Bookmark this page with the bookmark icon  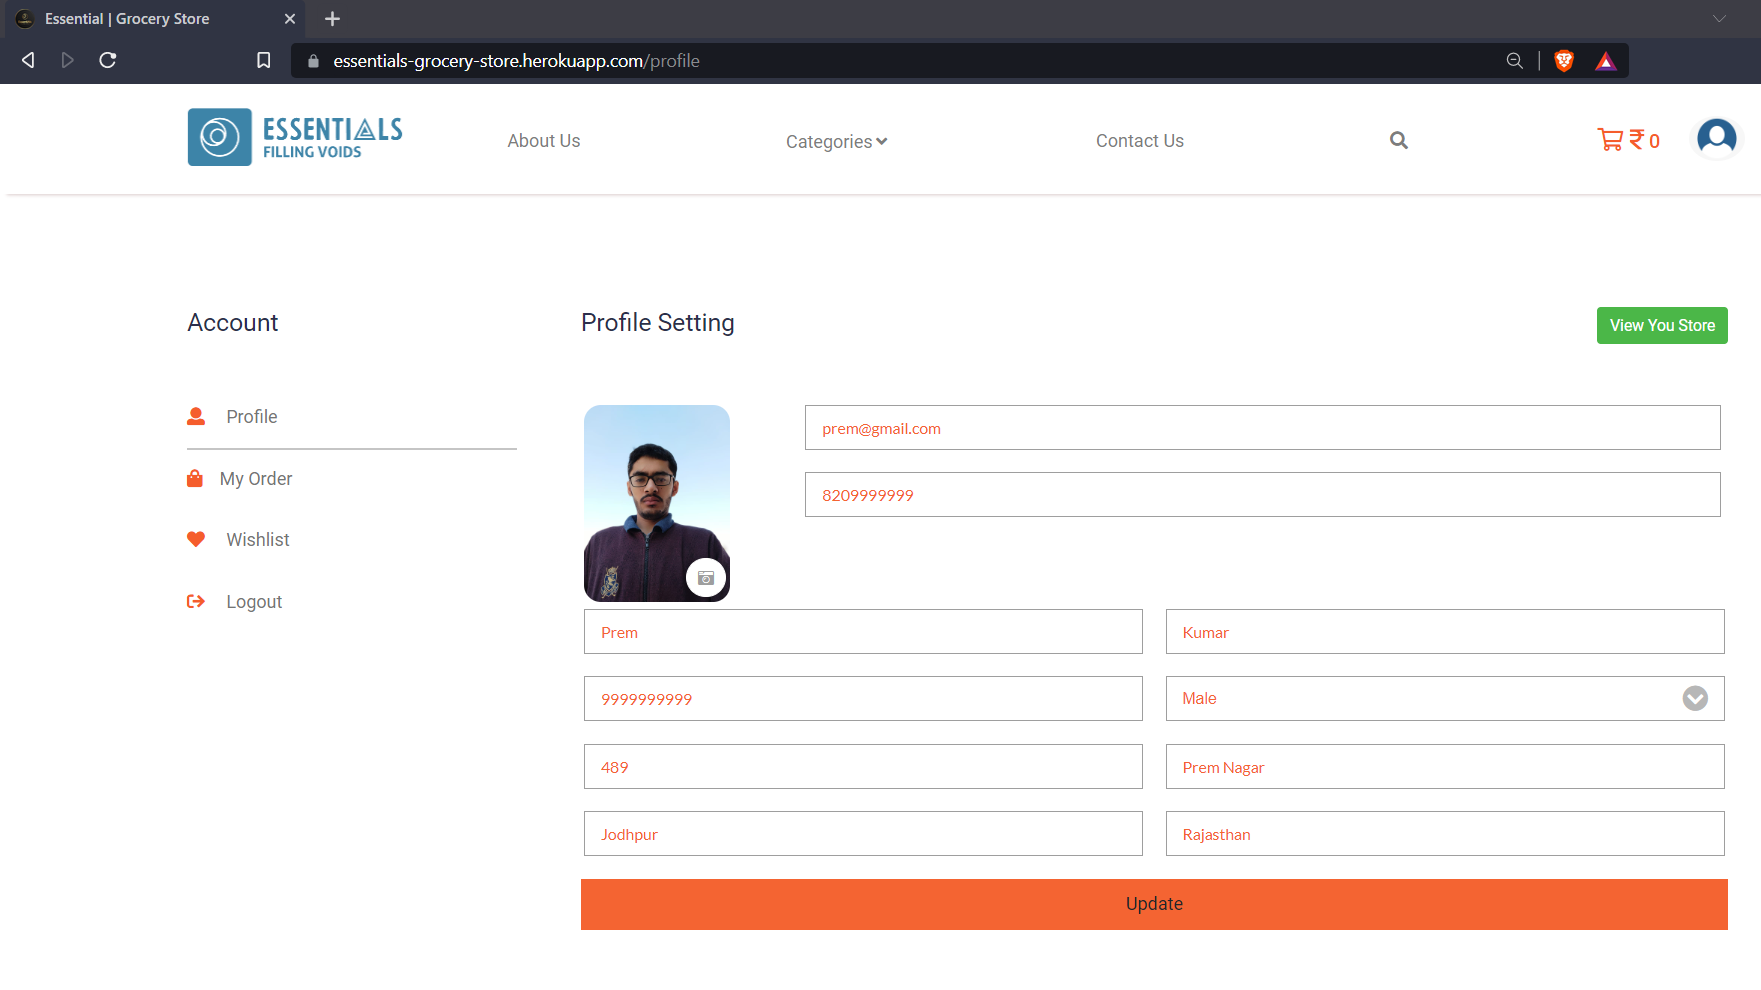tap(263, 60)
